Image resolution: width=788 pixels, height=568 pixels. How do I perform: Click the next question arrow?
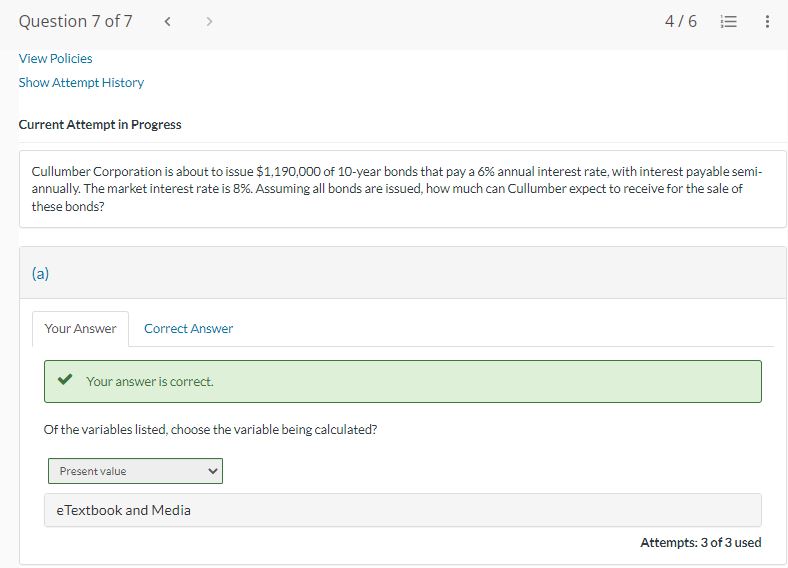pos(208,22)
